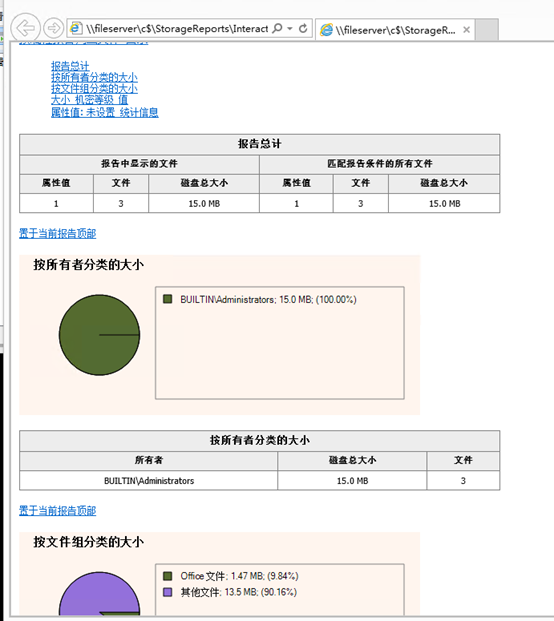
Task: Click first 置于当前报告顶部 link below summary table
Action: pos(57,233)
